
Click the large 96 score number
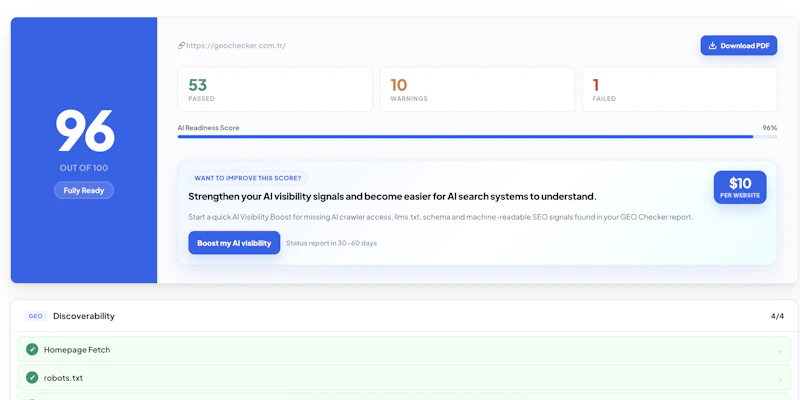click(85, 130)
